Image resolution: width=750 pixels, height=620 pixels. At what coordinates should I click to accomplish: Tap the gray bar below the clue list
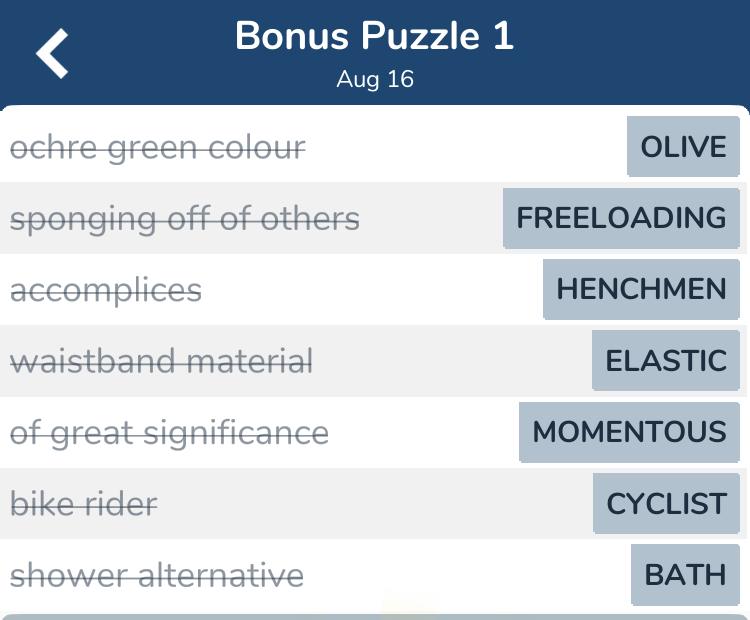click(375, 617)
